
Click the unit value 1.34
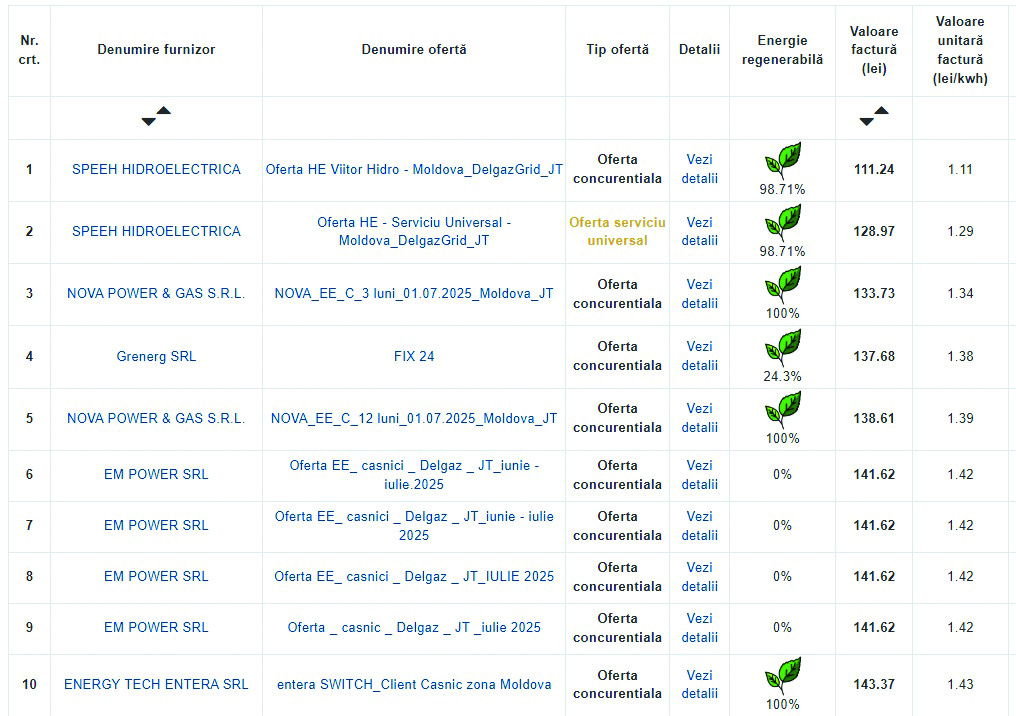pos(960,294)
